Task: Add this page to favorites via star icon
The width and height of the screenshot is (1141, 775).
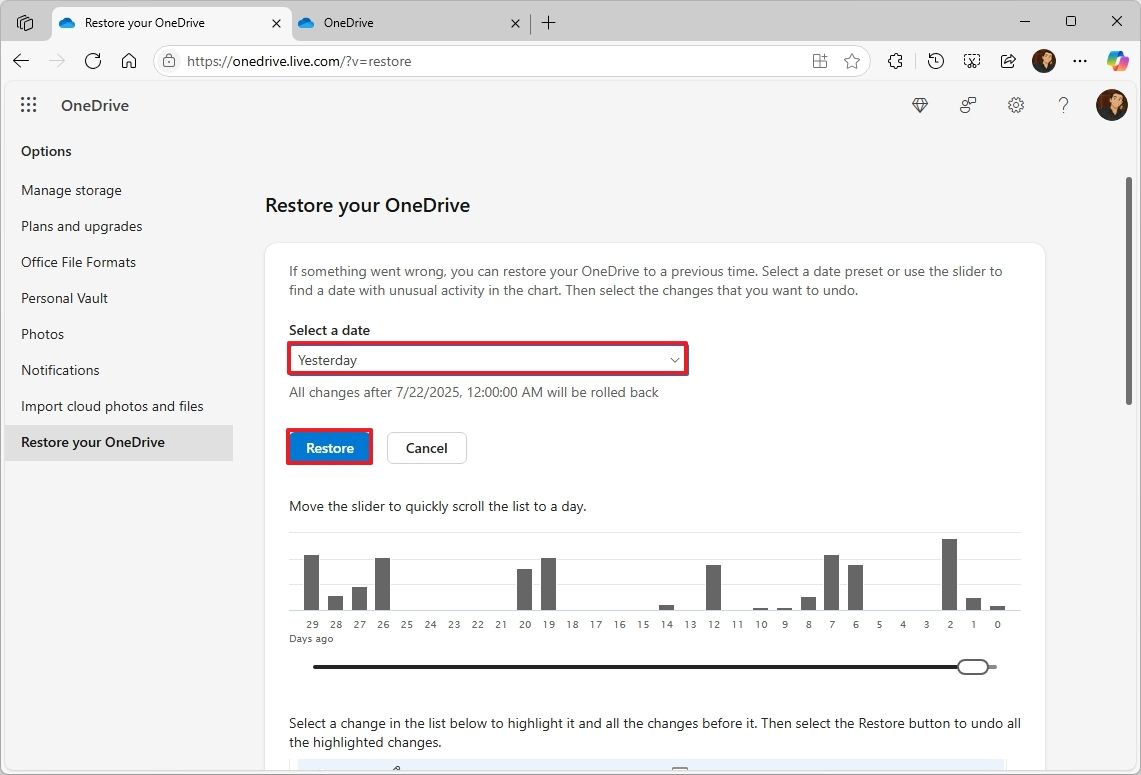Action: 852,61
